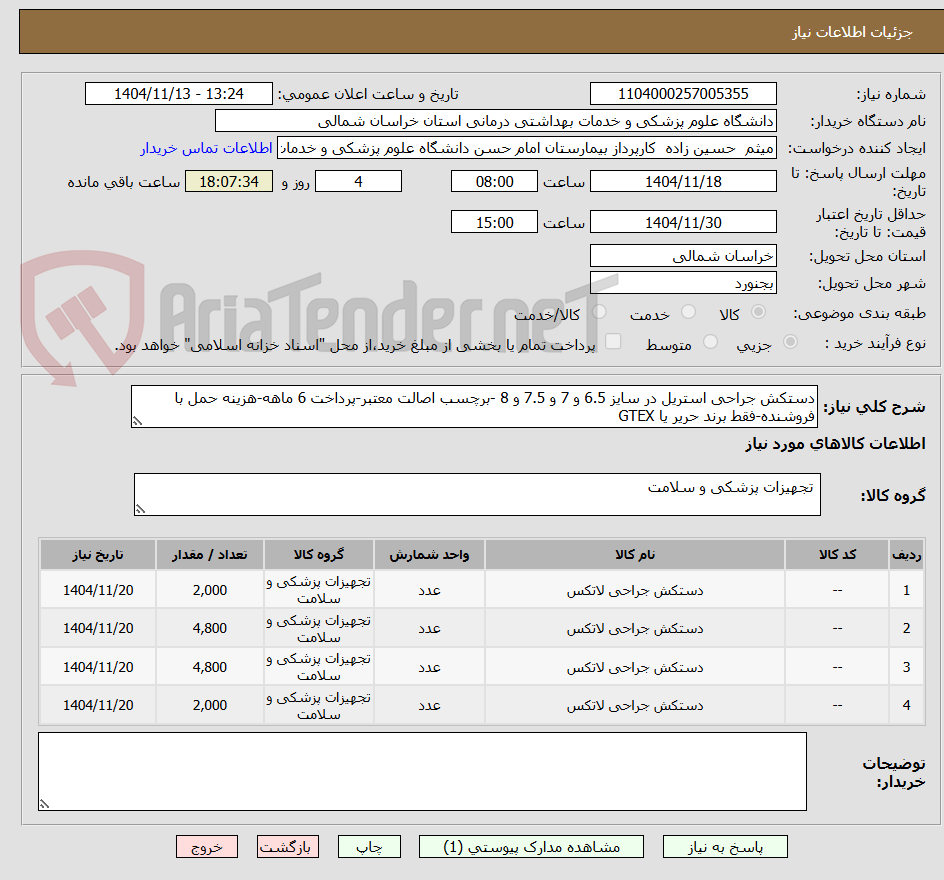Viewport: 944px width, 880px height.
Task: Click the نام کالا column header
Action: (635, 554)
